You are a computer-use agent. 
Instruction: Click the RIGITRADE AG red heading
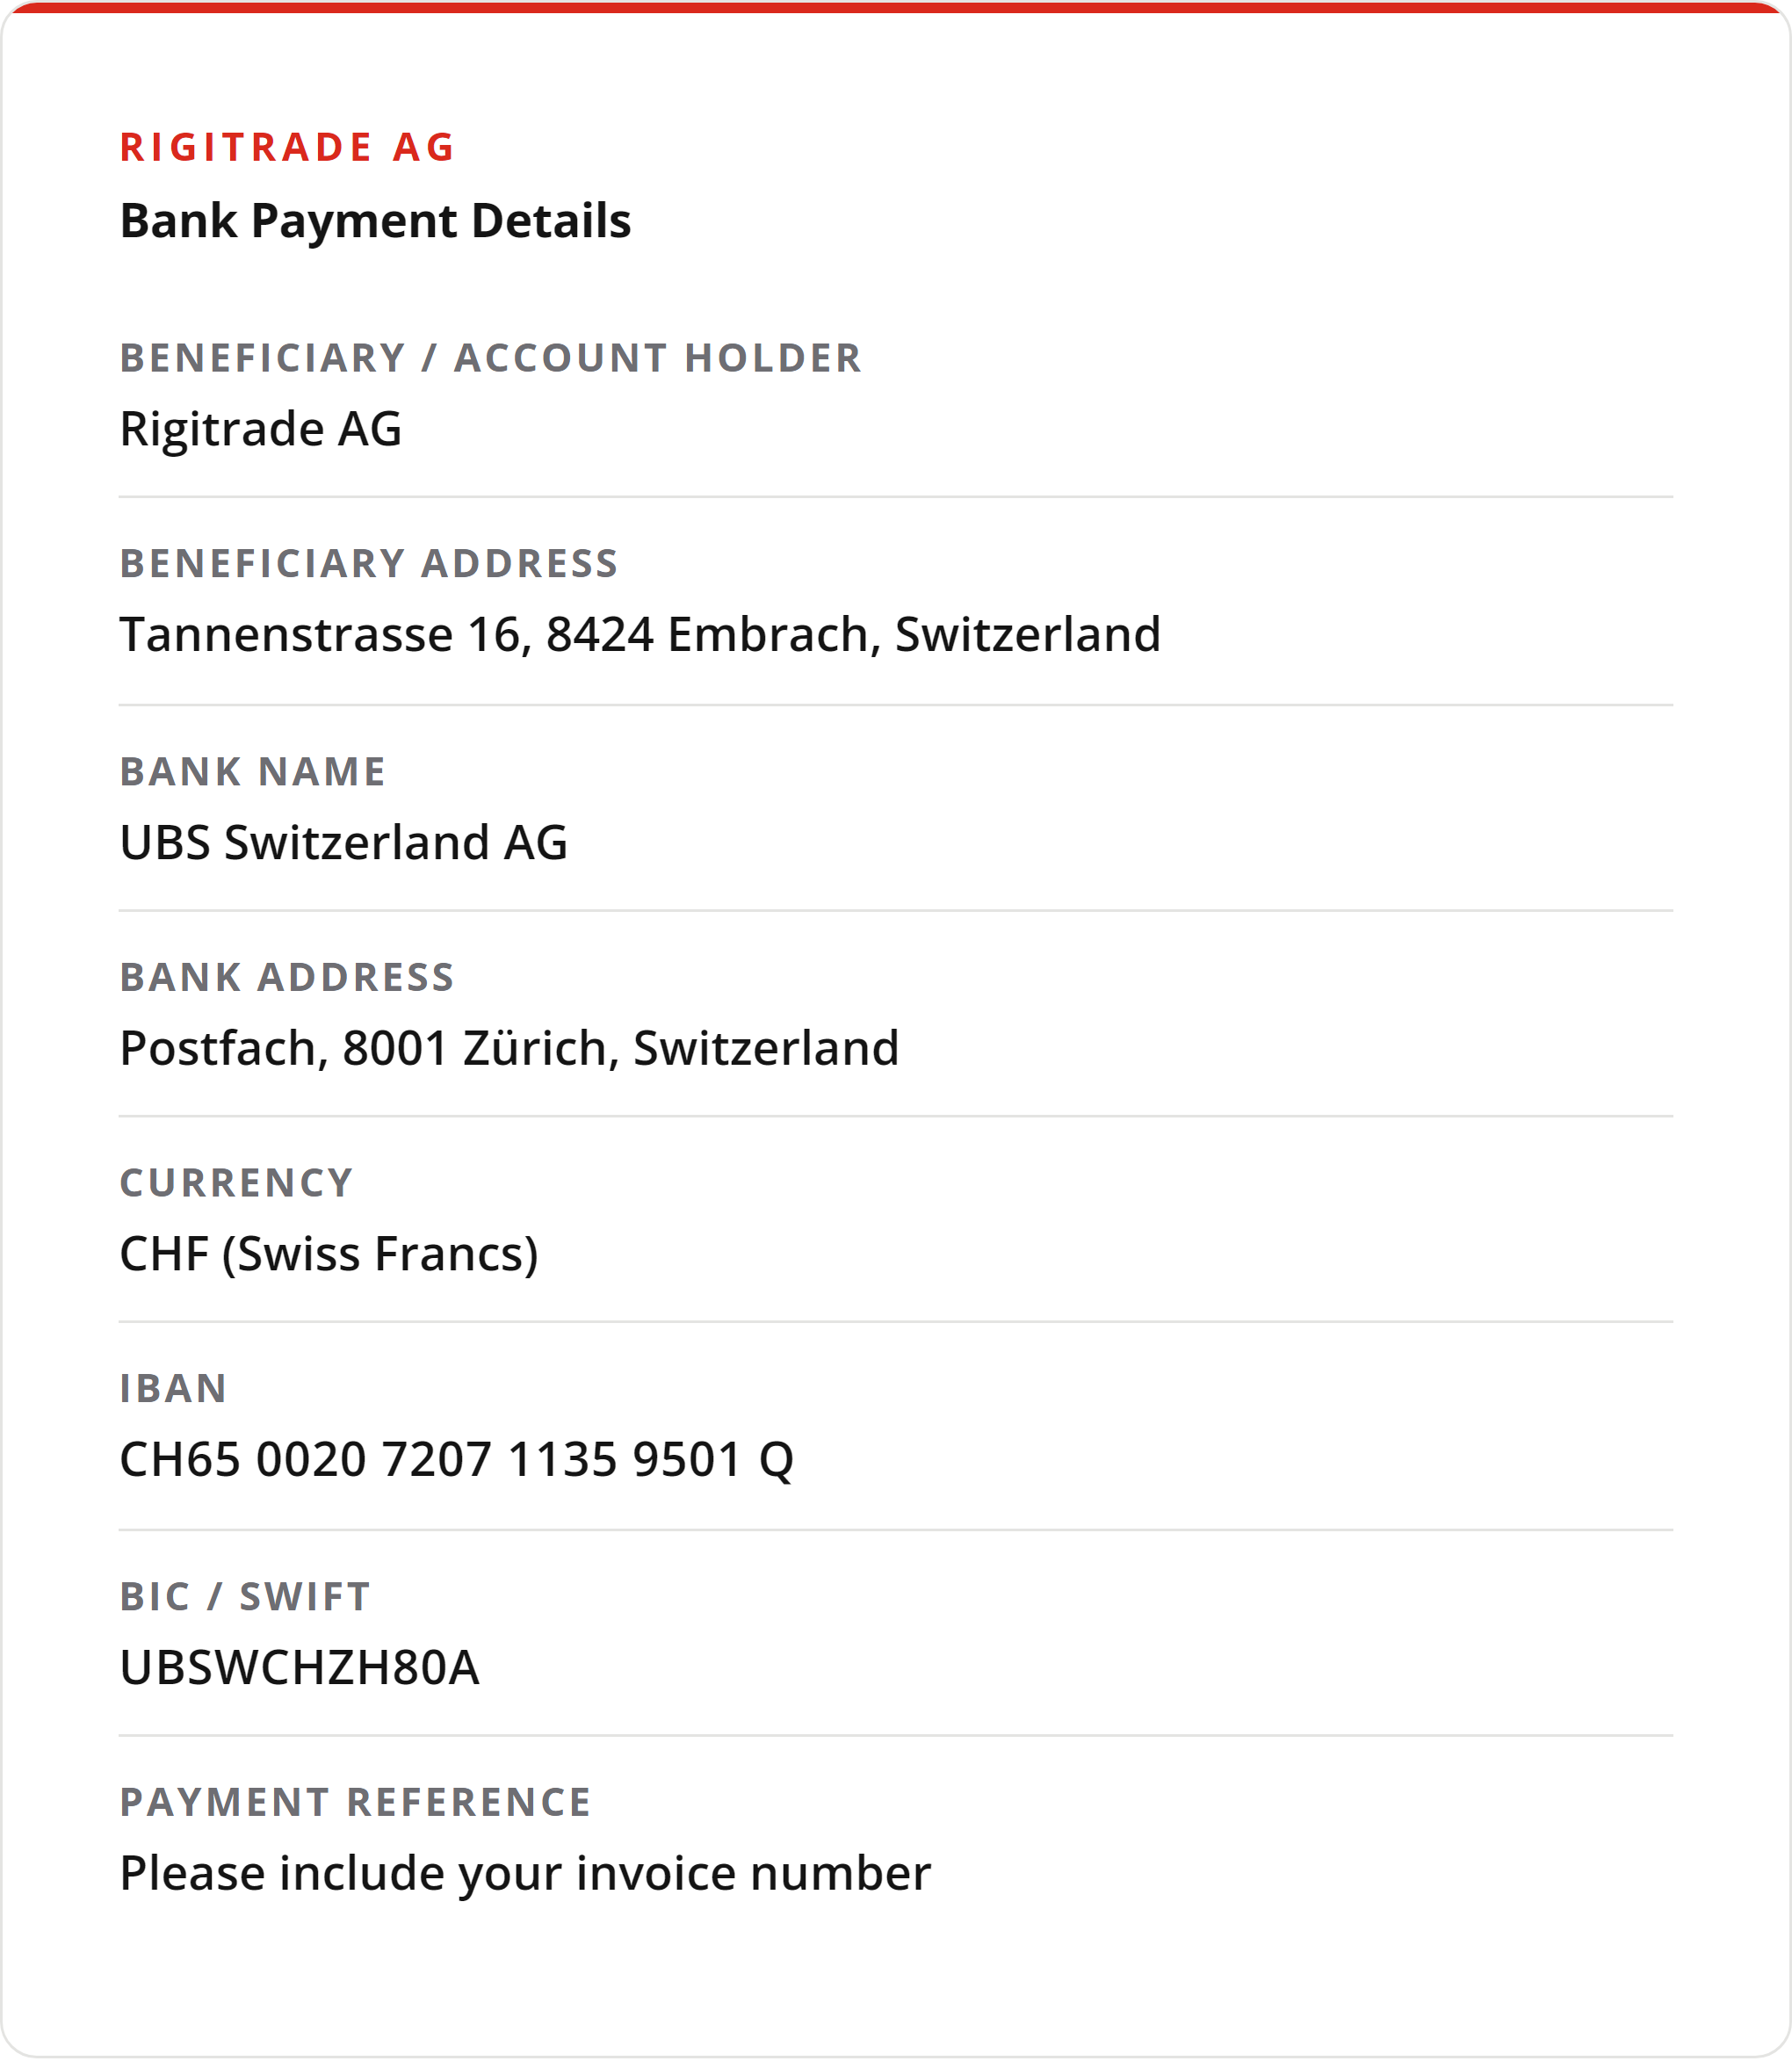pos(287,147)
